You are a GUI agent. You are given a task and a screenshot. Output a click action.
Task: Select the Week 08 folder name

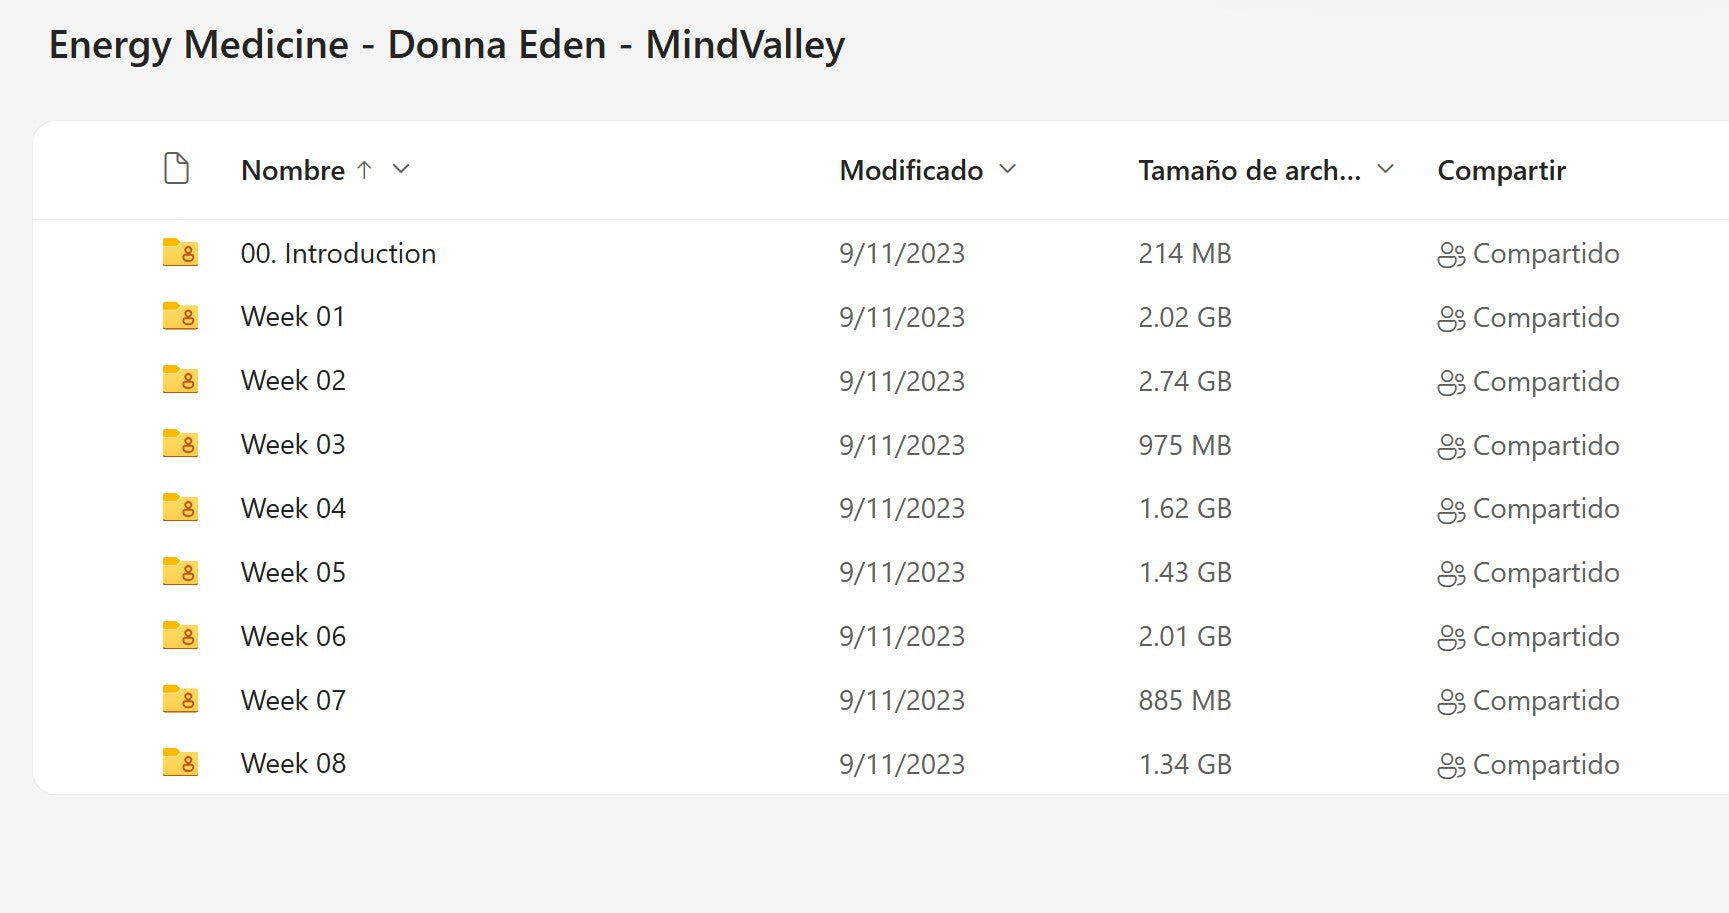(293, 763)
